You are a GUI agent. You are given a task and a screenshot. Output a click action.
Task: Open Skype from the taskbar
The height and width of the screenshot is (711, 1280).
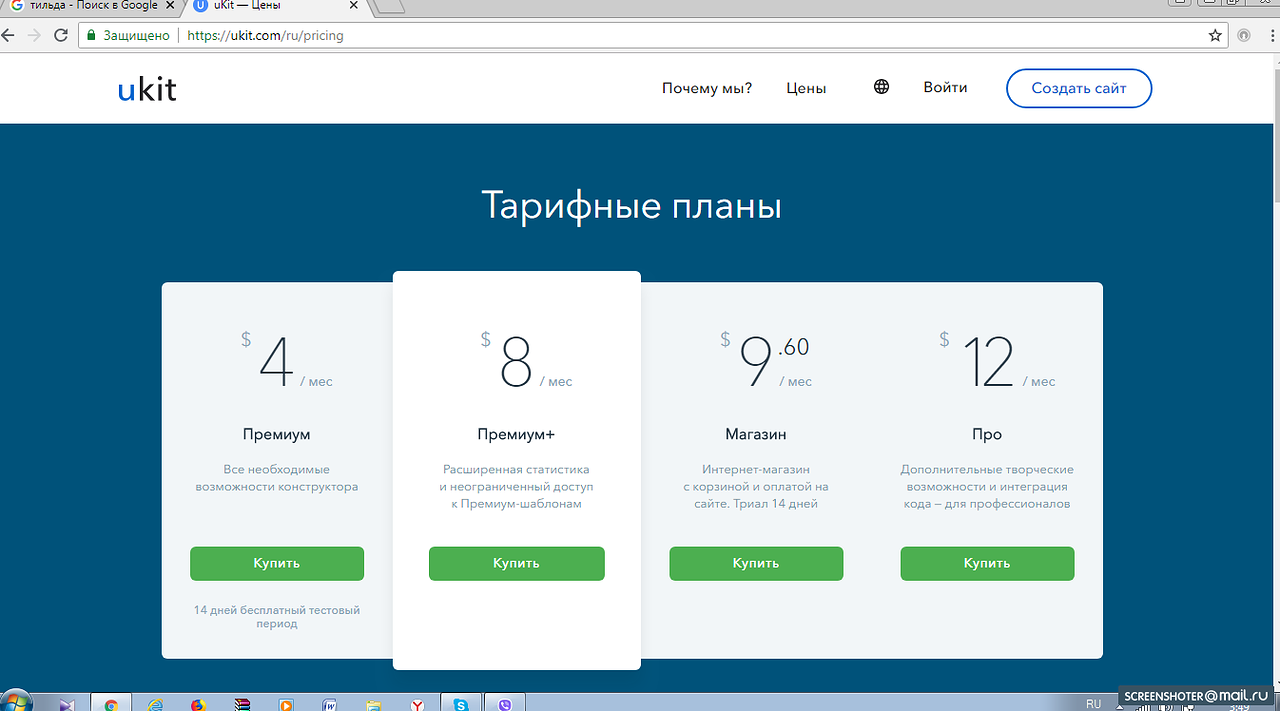(x=460, y=704)
